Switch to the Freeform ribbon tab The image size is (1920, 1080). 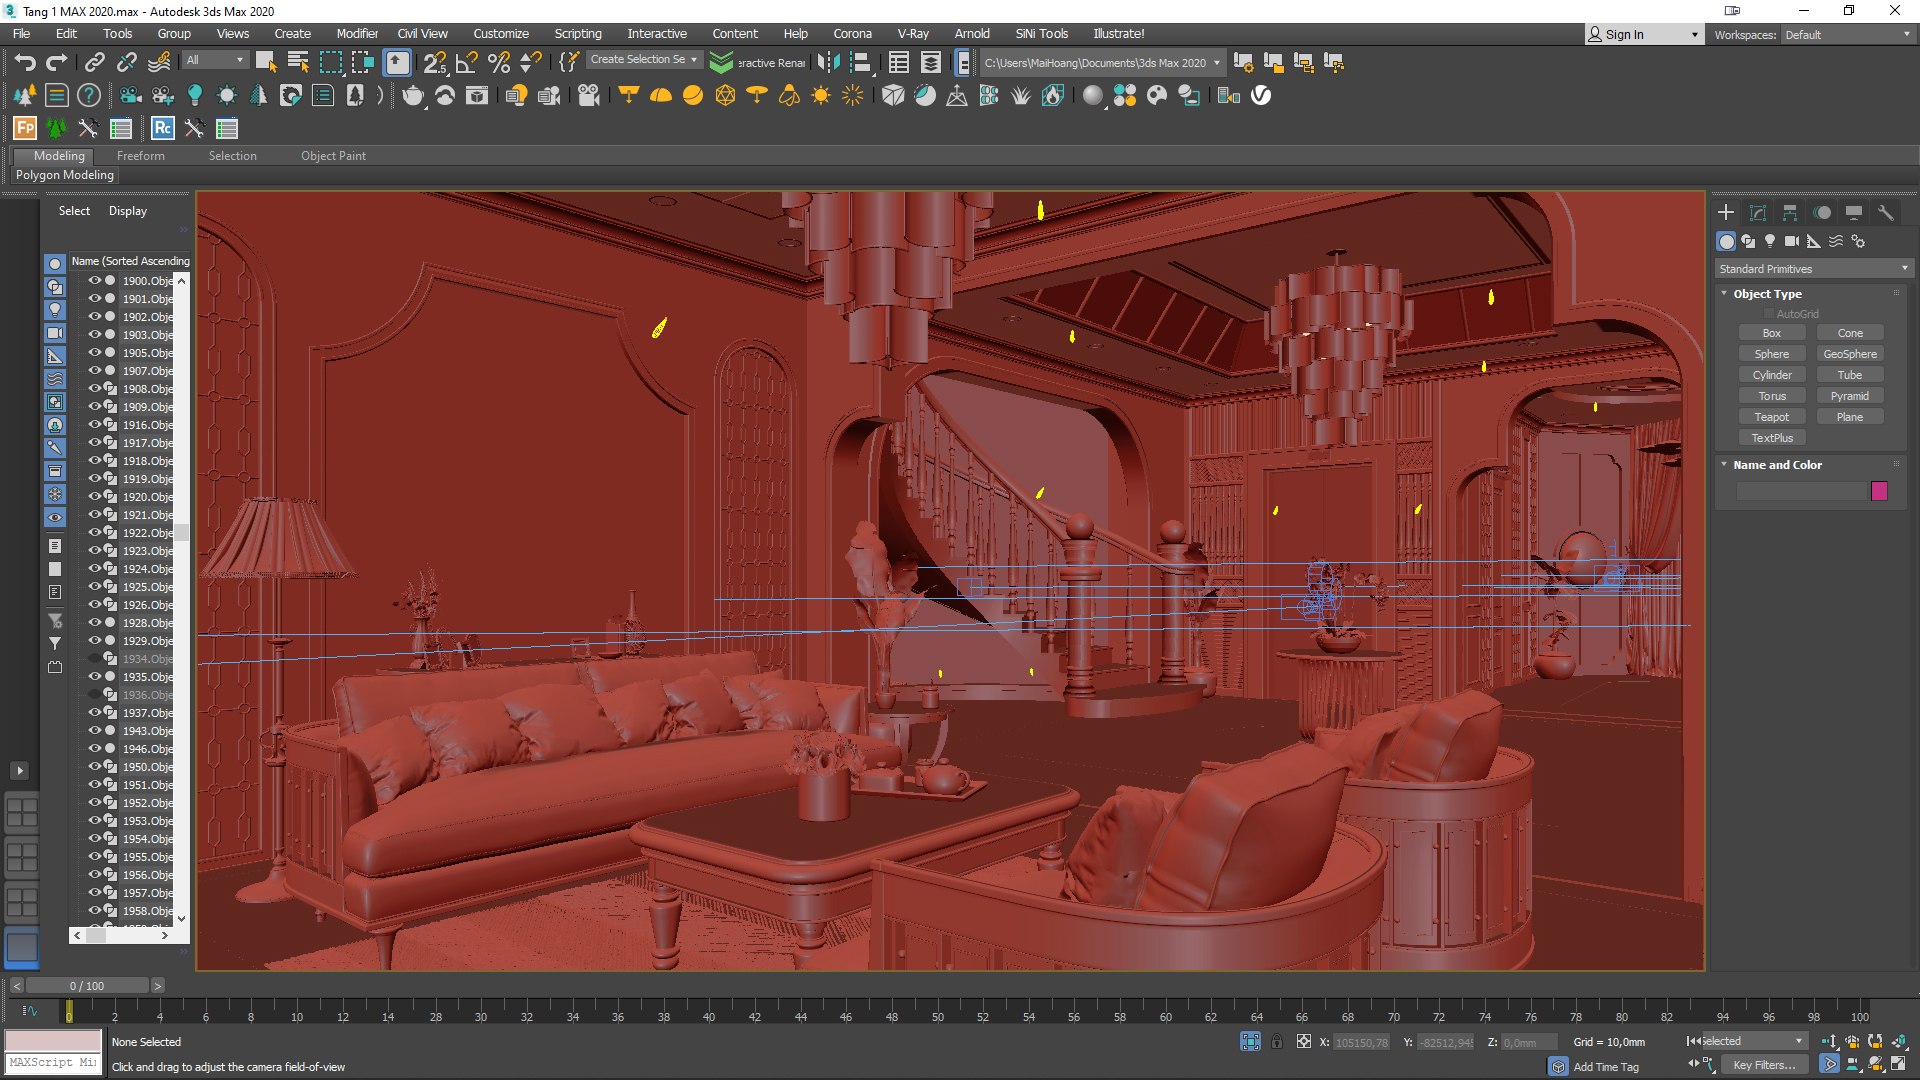[140, 156]
